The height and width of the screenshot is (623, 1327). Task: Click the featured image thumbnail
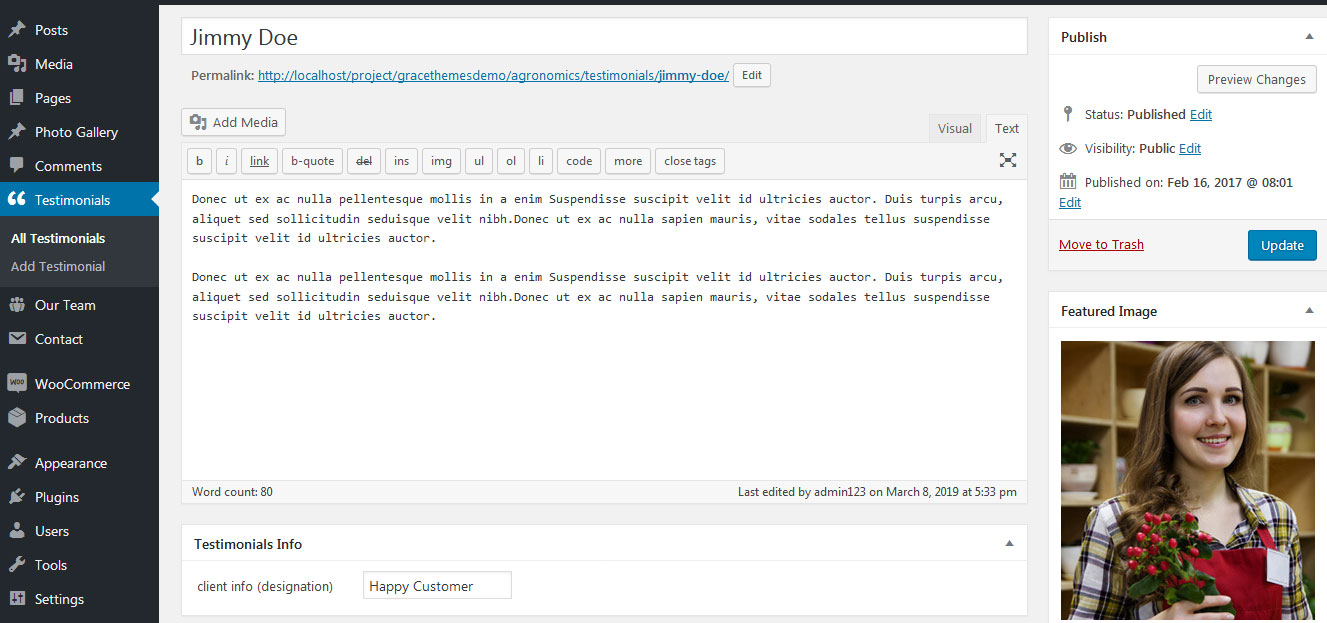(1187, 480)
